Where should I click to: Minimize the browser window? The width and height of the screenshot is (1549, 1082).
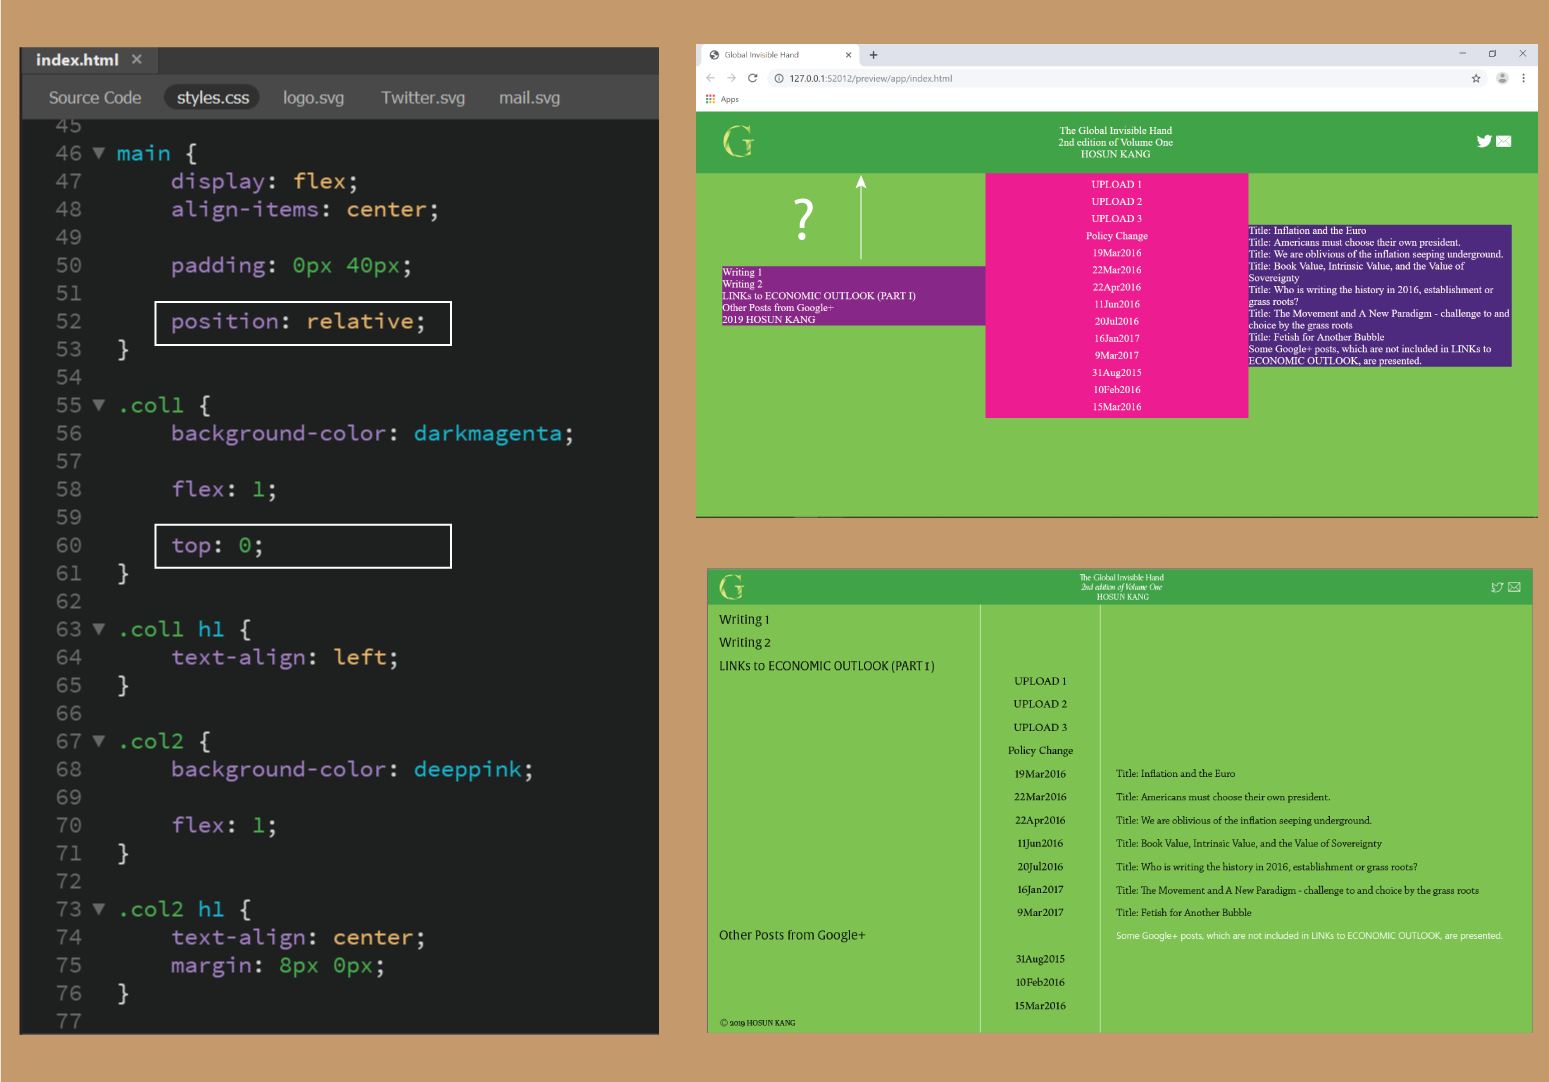click(x=1462, y=53)
